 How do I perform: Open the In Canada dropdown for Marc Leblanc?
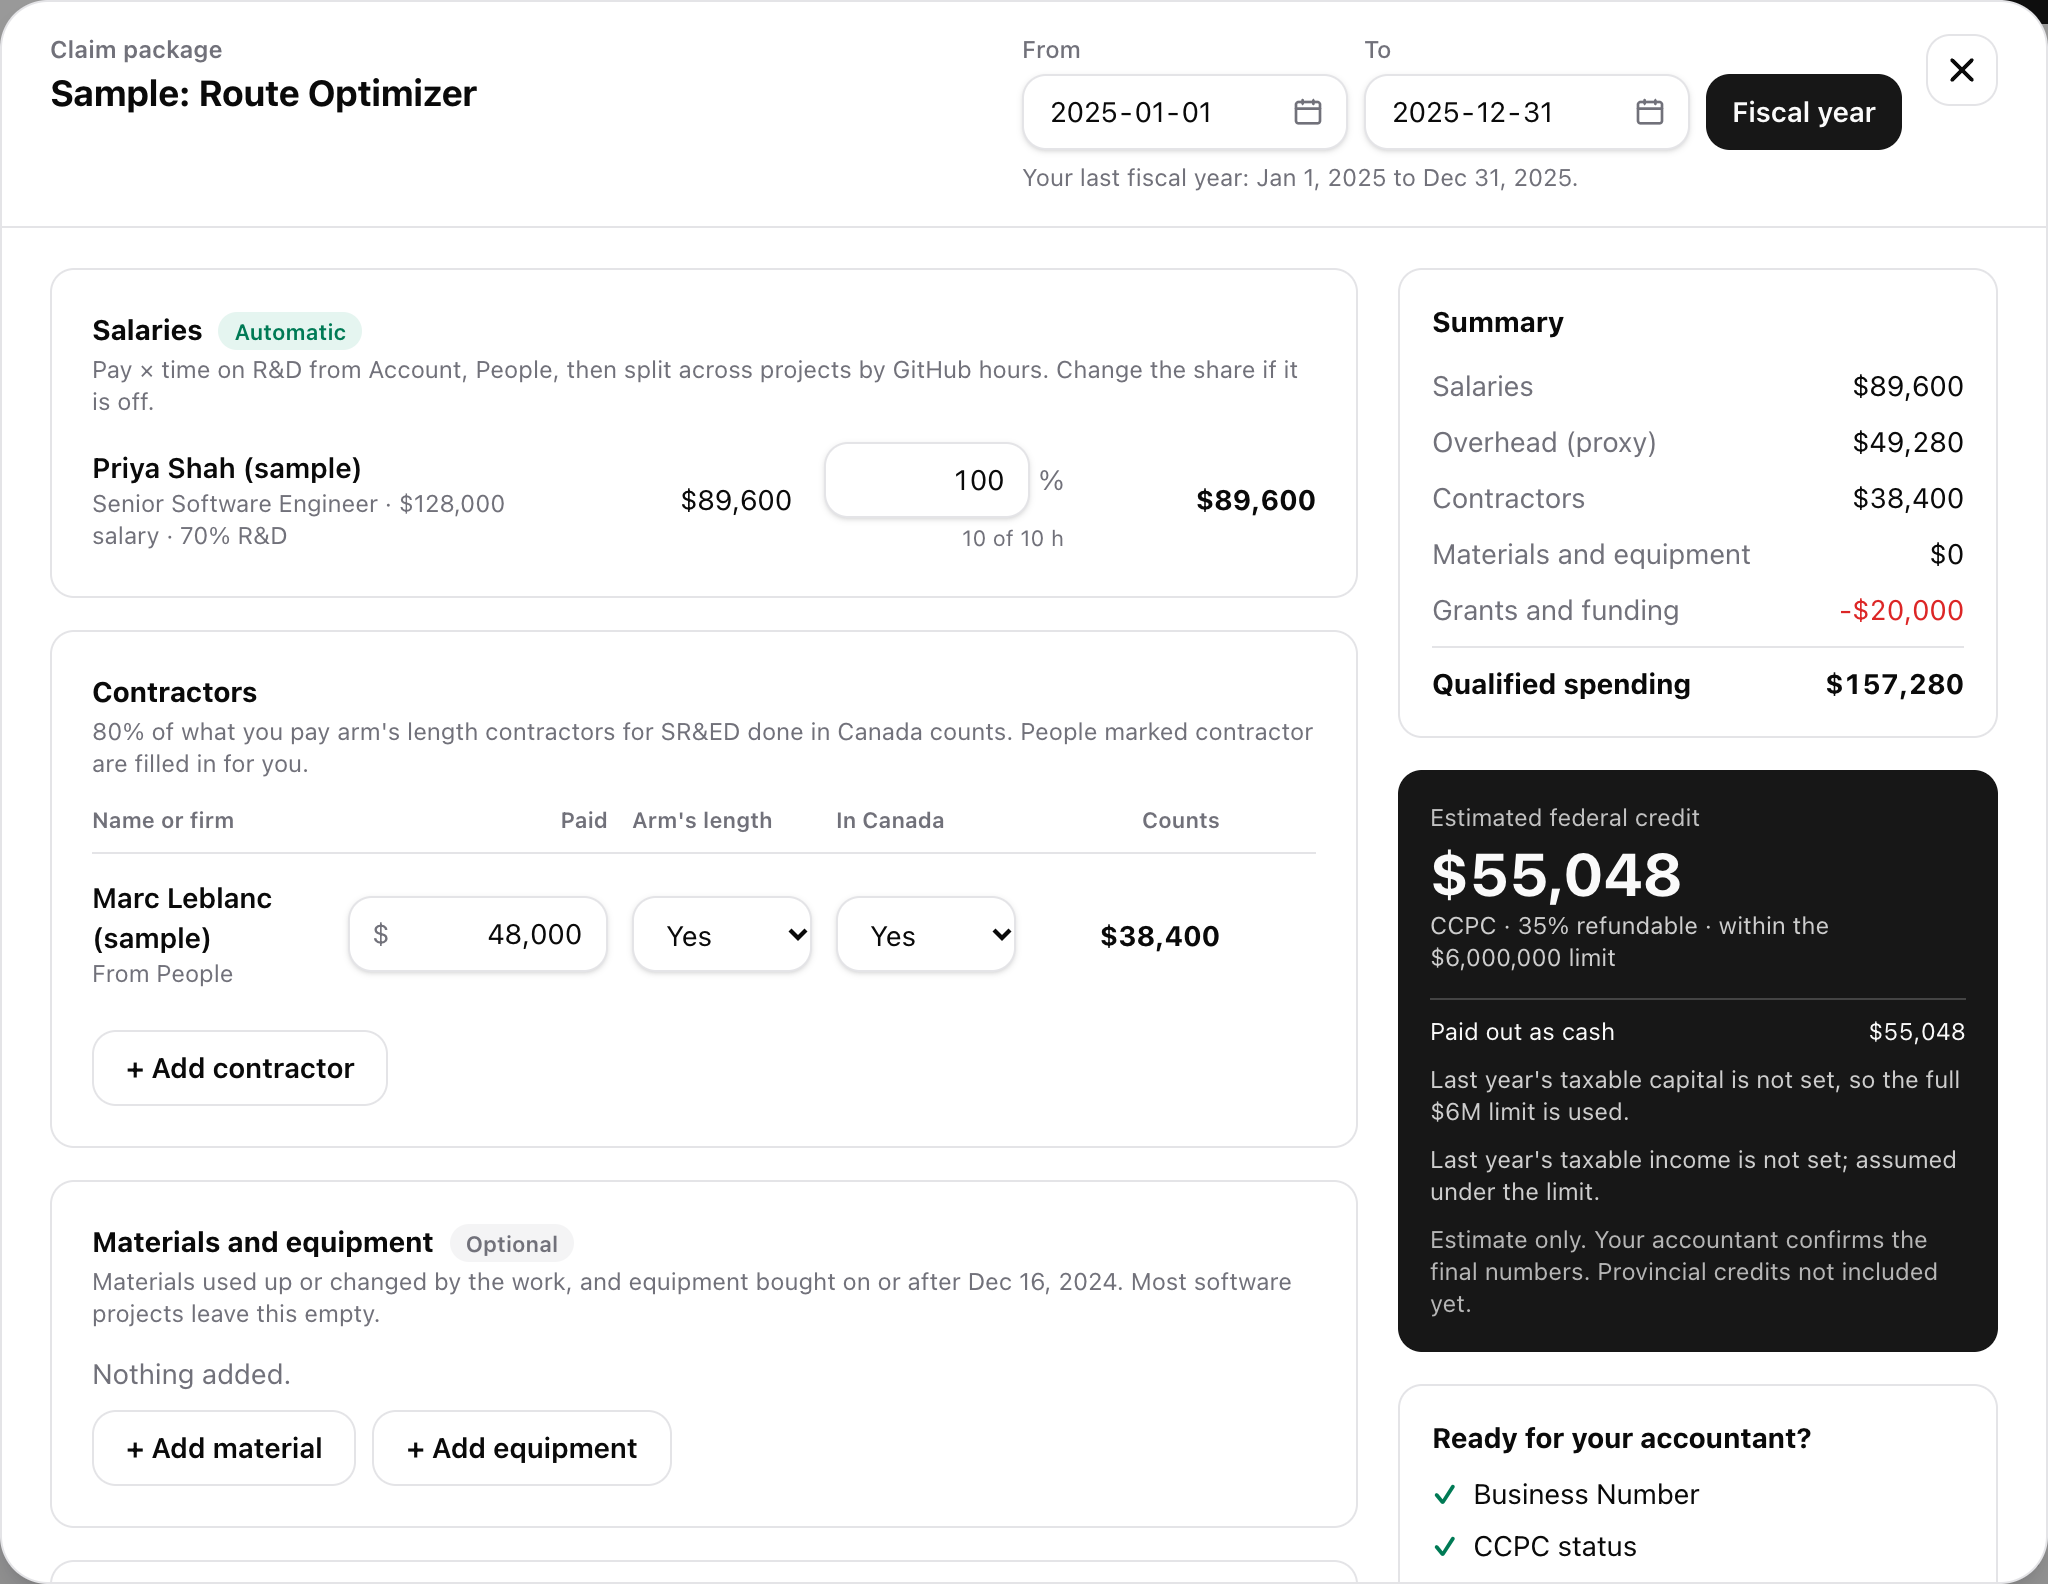tap(925, 935)
